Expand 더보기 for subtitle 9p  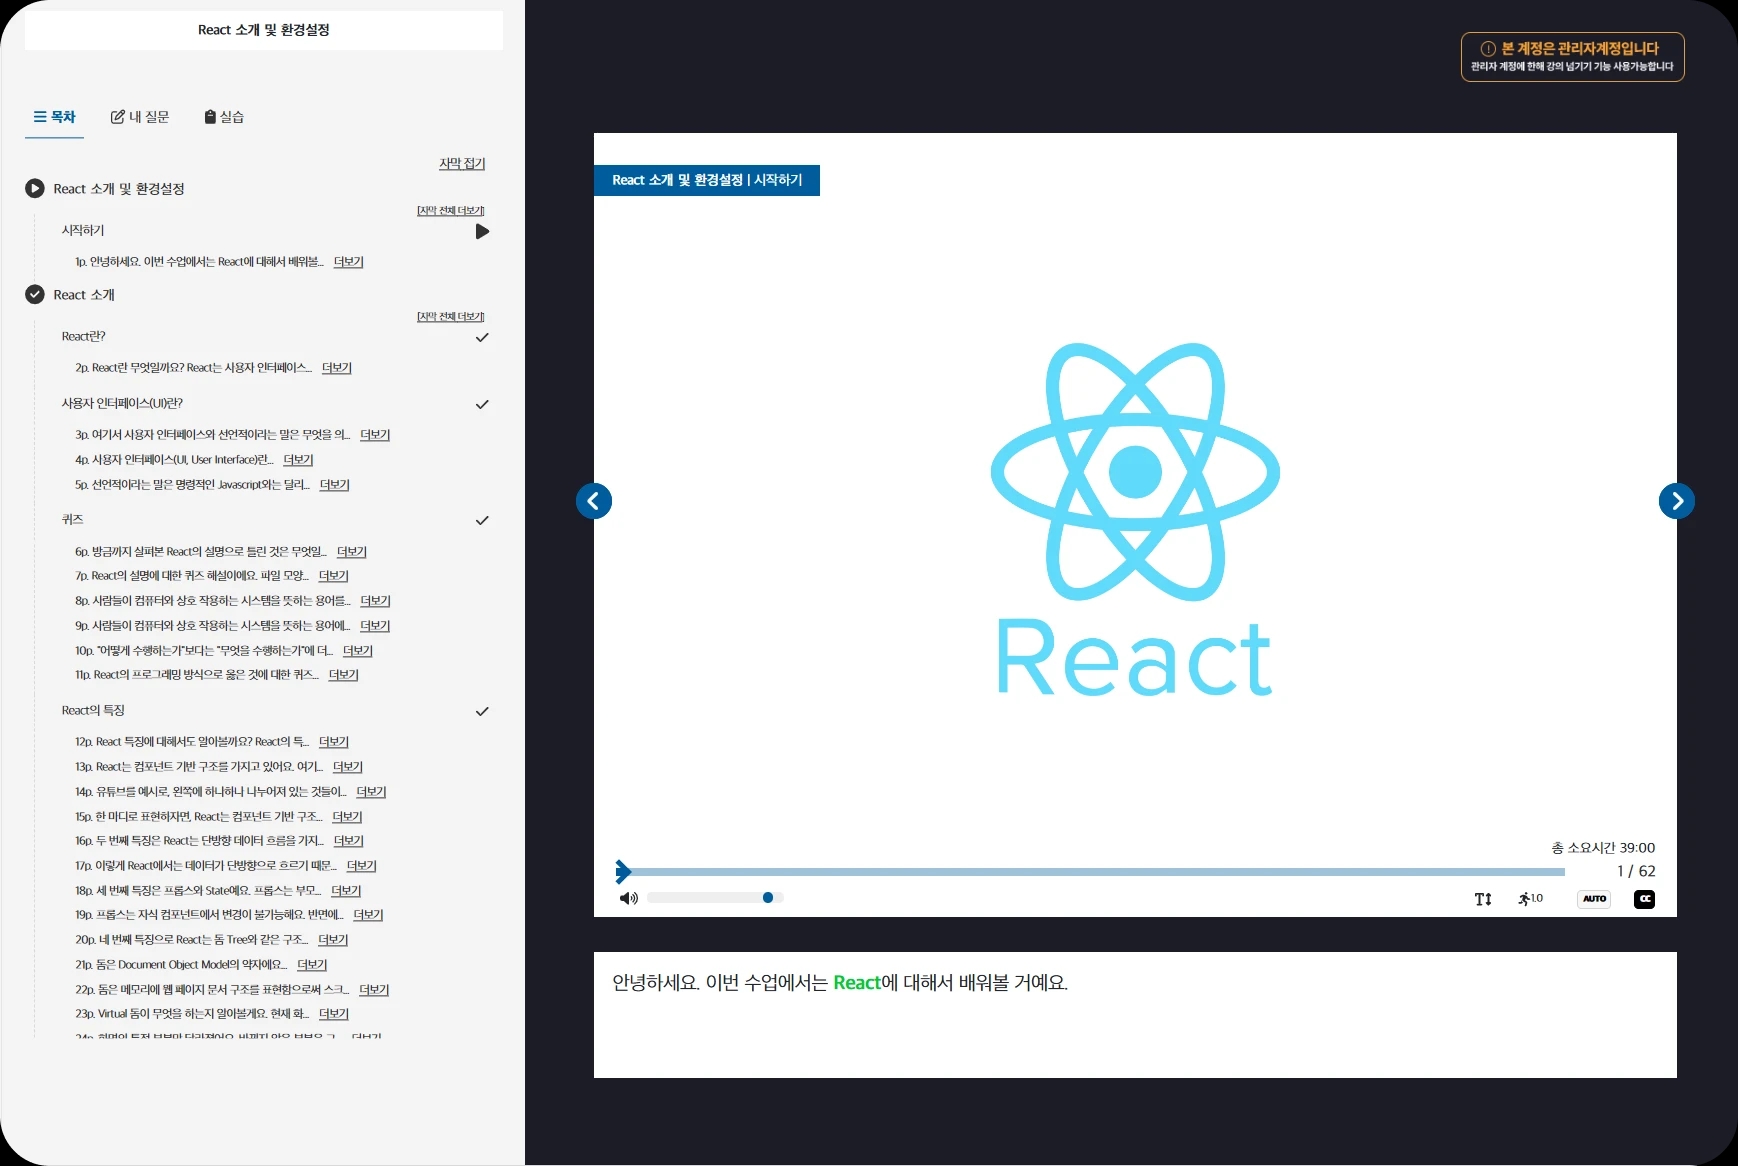375,626
